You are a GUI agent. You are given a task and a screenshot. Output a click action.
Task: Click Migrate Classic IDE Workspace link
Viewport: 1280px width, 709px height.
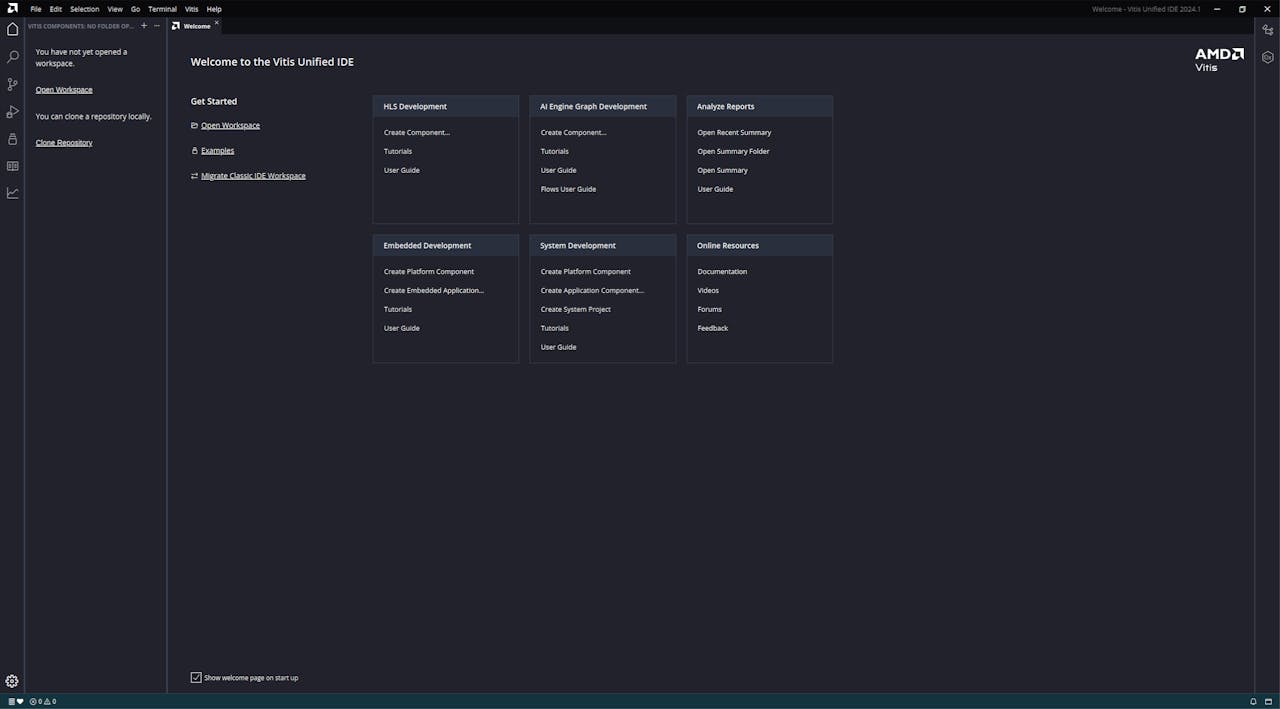pyautogui.click(x=253, y=176)
